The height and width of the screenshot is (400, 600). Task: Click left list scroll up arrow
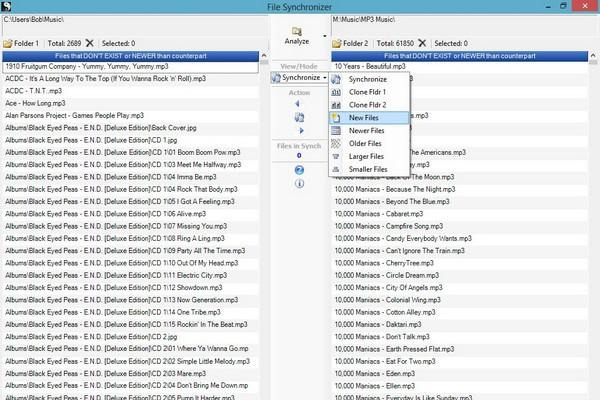264,56
